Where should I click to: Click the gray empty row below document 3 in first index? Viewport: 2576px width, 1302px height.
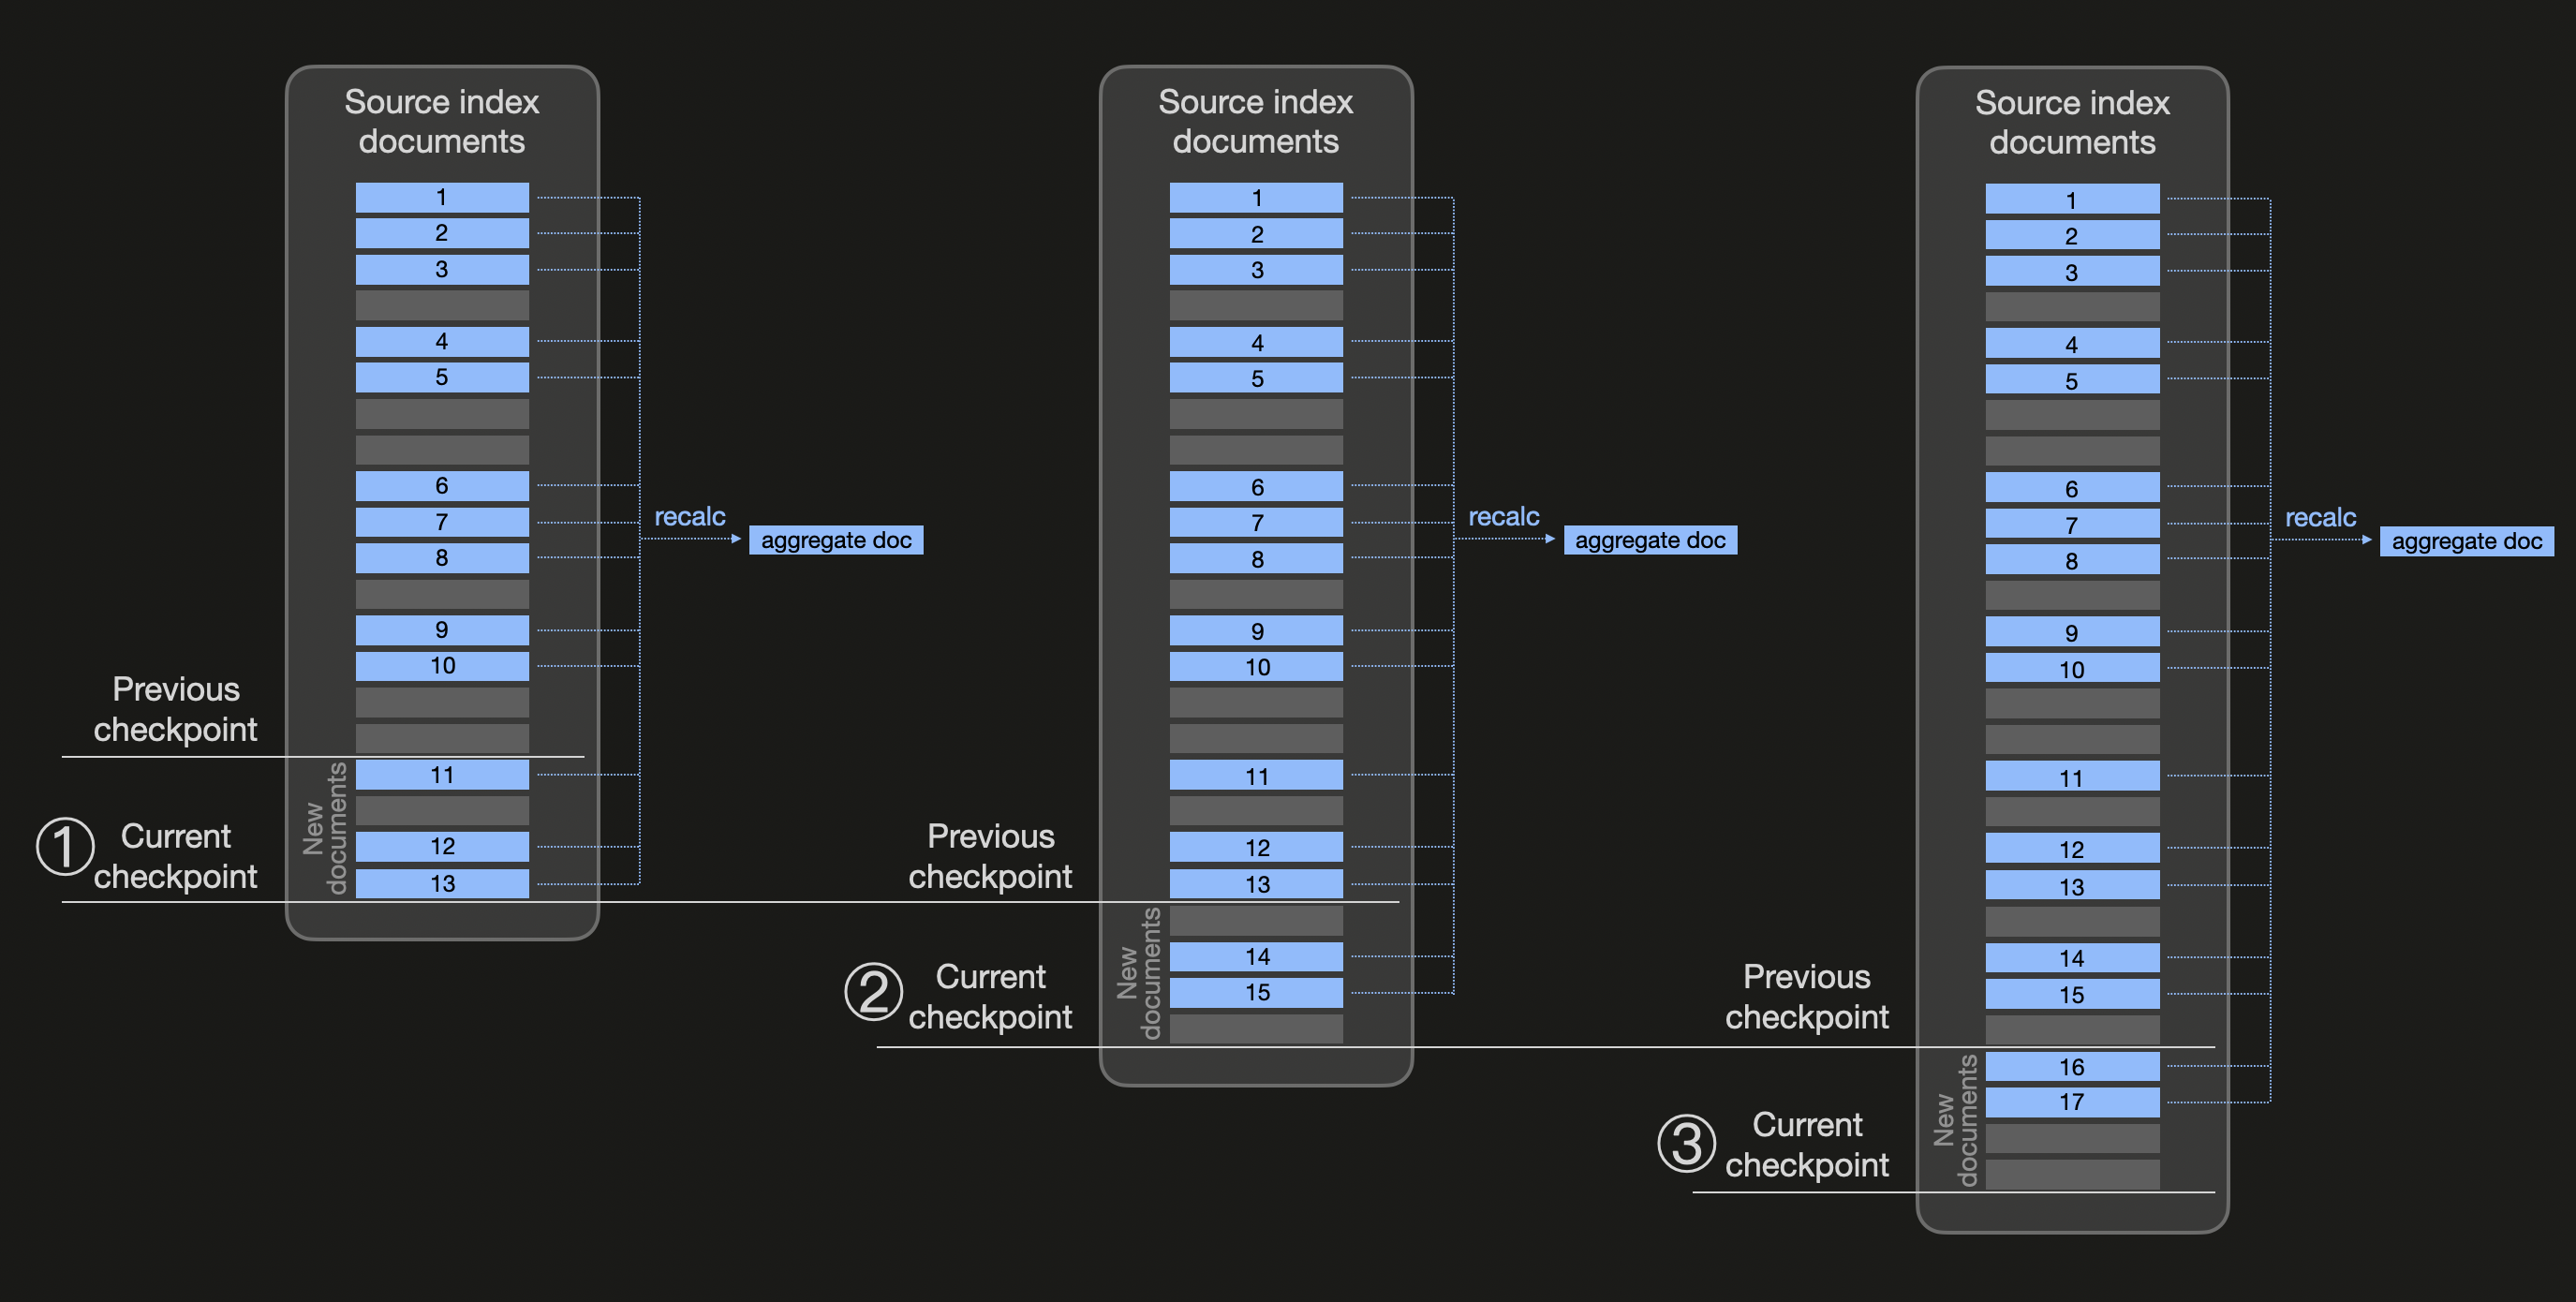[x=442, y=305]
